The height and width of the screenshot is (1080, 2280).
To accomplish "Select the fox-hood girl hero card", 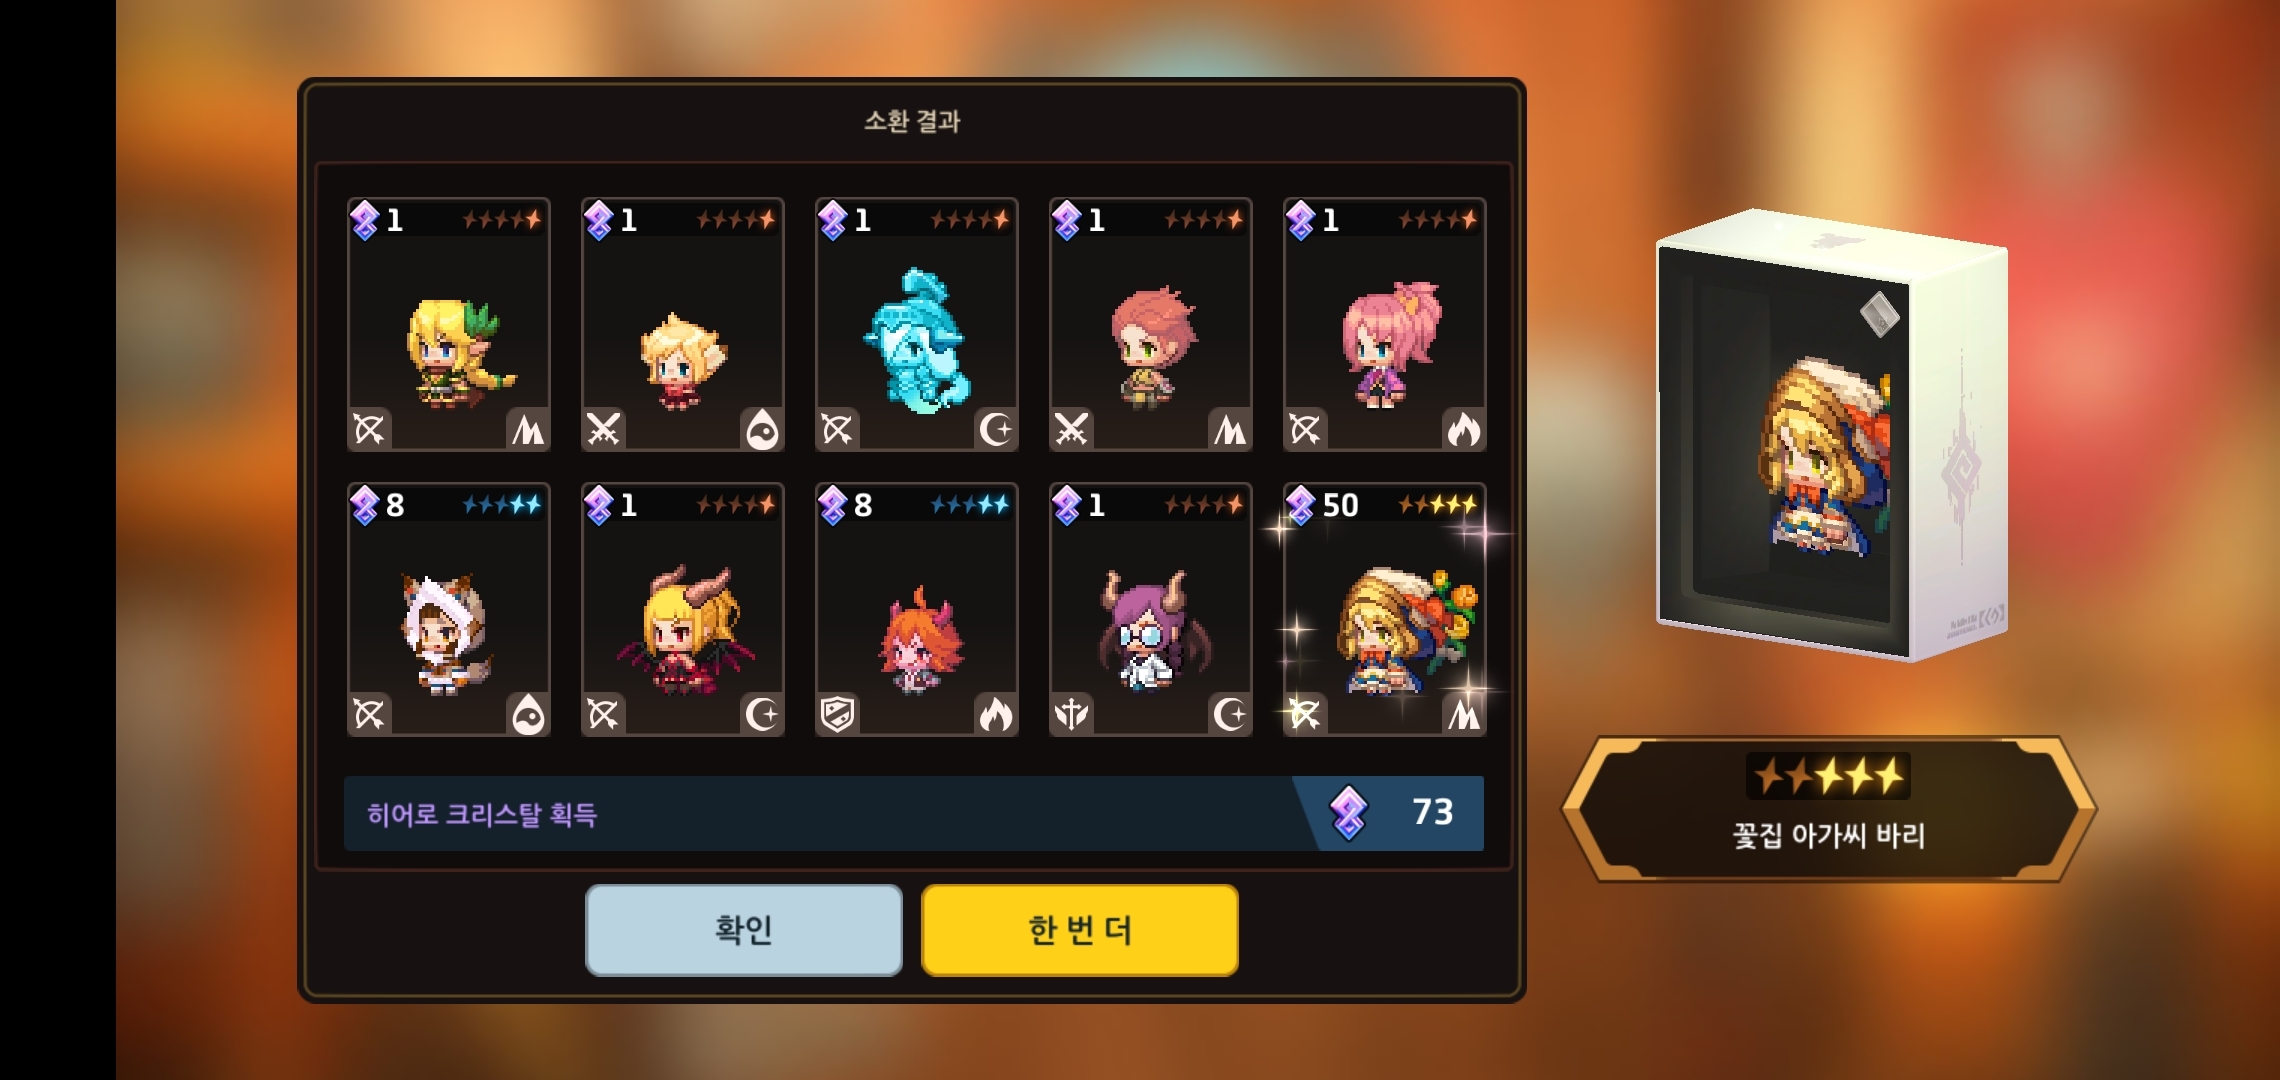I will (449, 610).
